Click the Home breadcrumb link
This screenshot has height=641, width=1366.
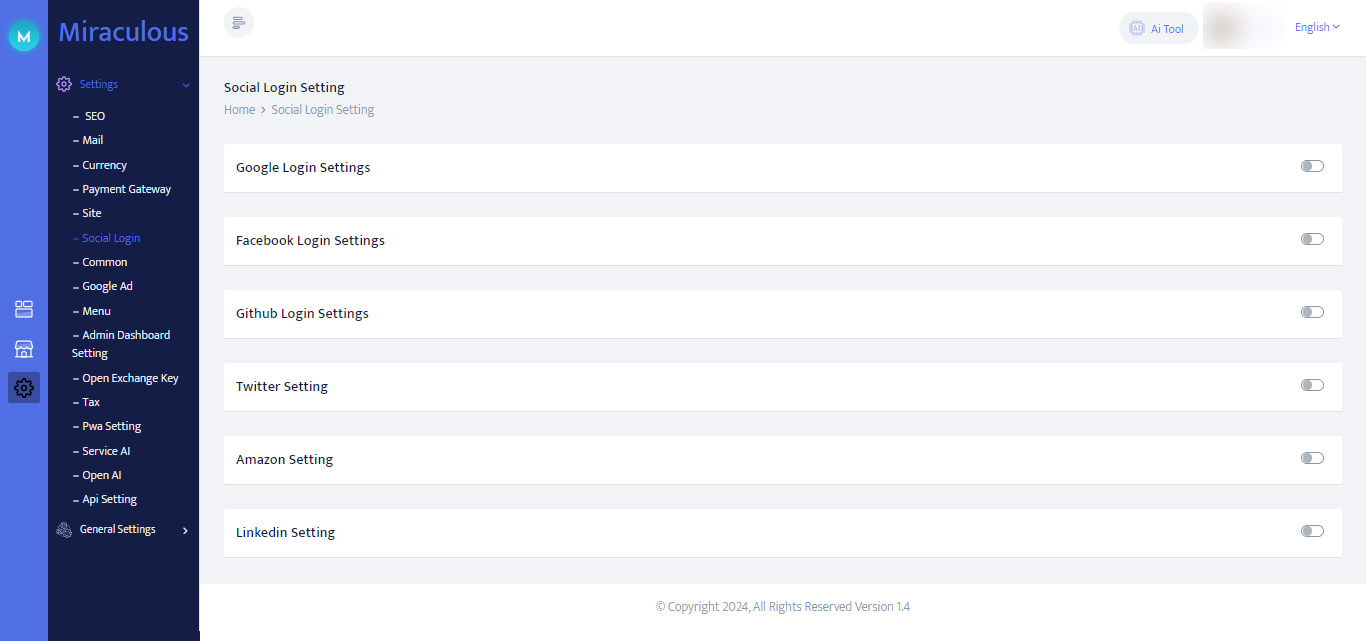(x=240, y=110)
